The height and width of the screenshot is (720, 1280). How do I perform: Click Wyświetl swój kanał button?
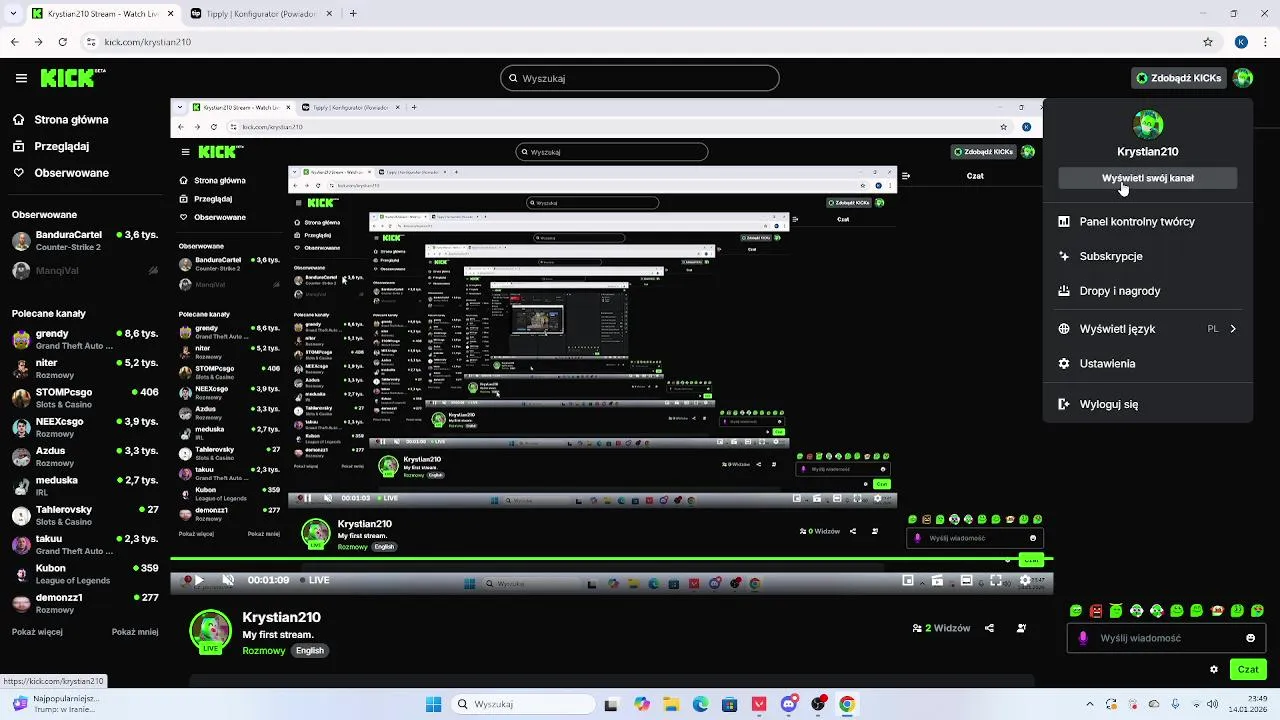(x=1148, y=178)
